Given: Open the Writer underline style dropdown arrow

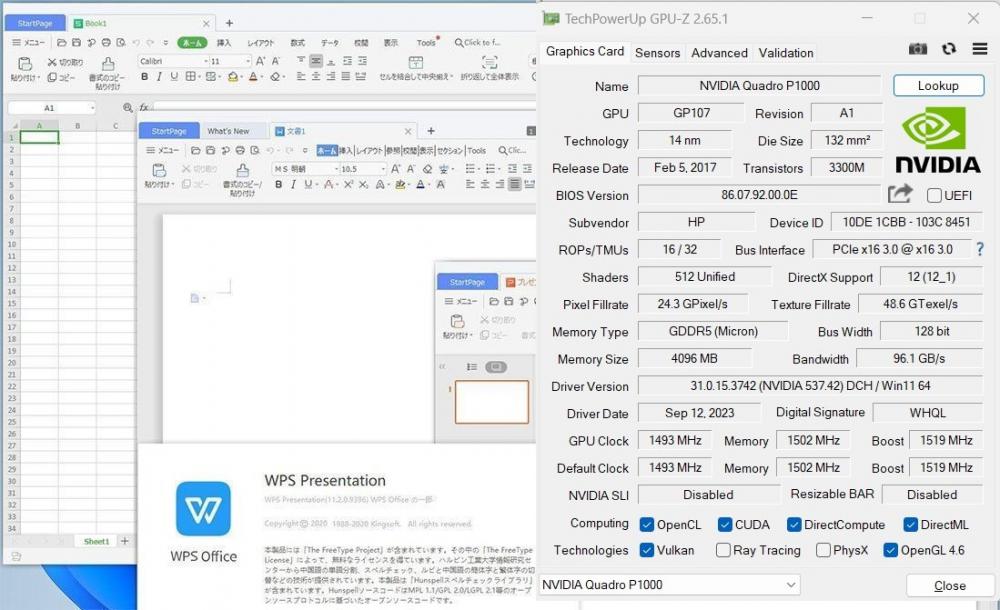Looking at the screenshot, I should [x=318, y=185].
